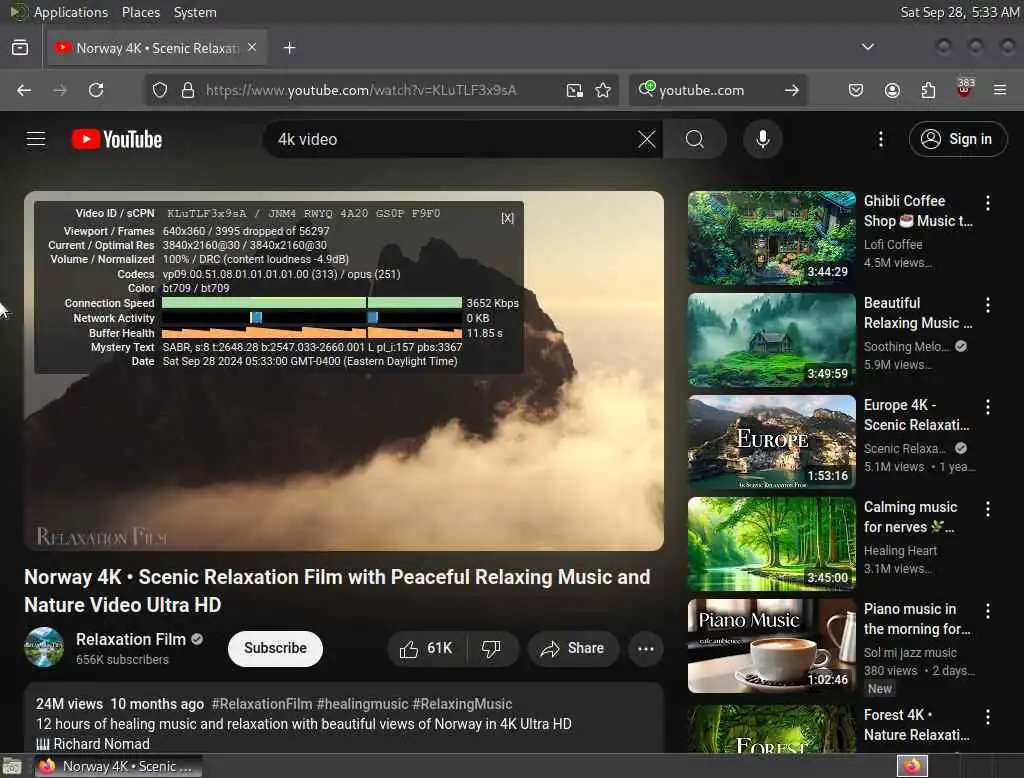Open Firefox View button
Viewport: 1024px width, 778px height.
20,48
